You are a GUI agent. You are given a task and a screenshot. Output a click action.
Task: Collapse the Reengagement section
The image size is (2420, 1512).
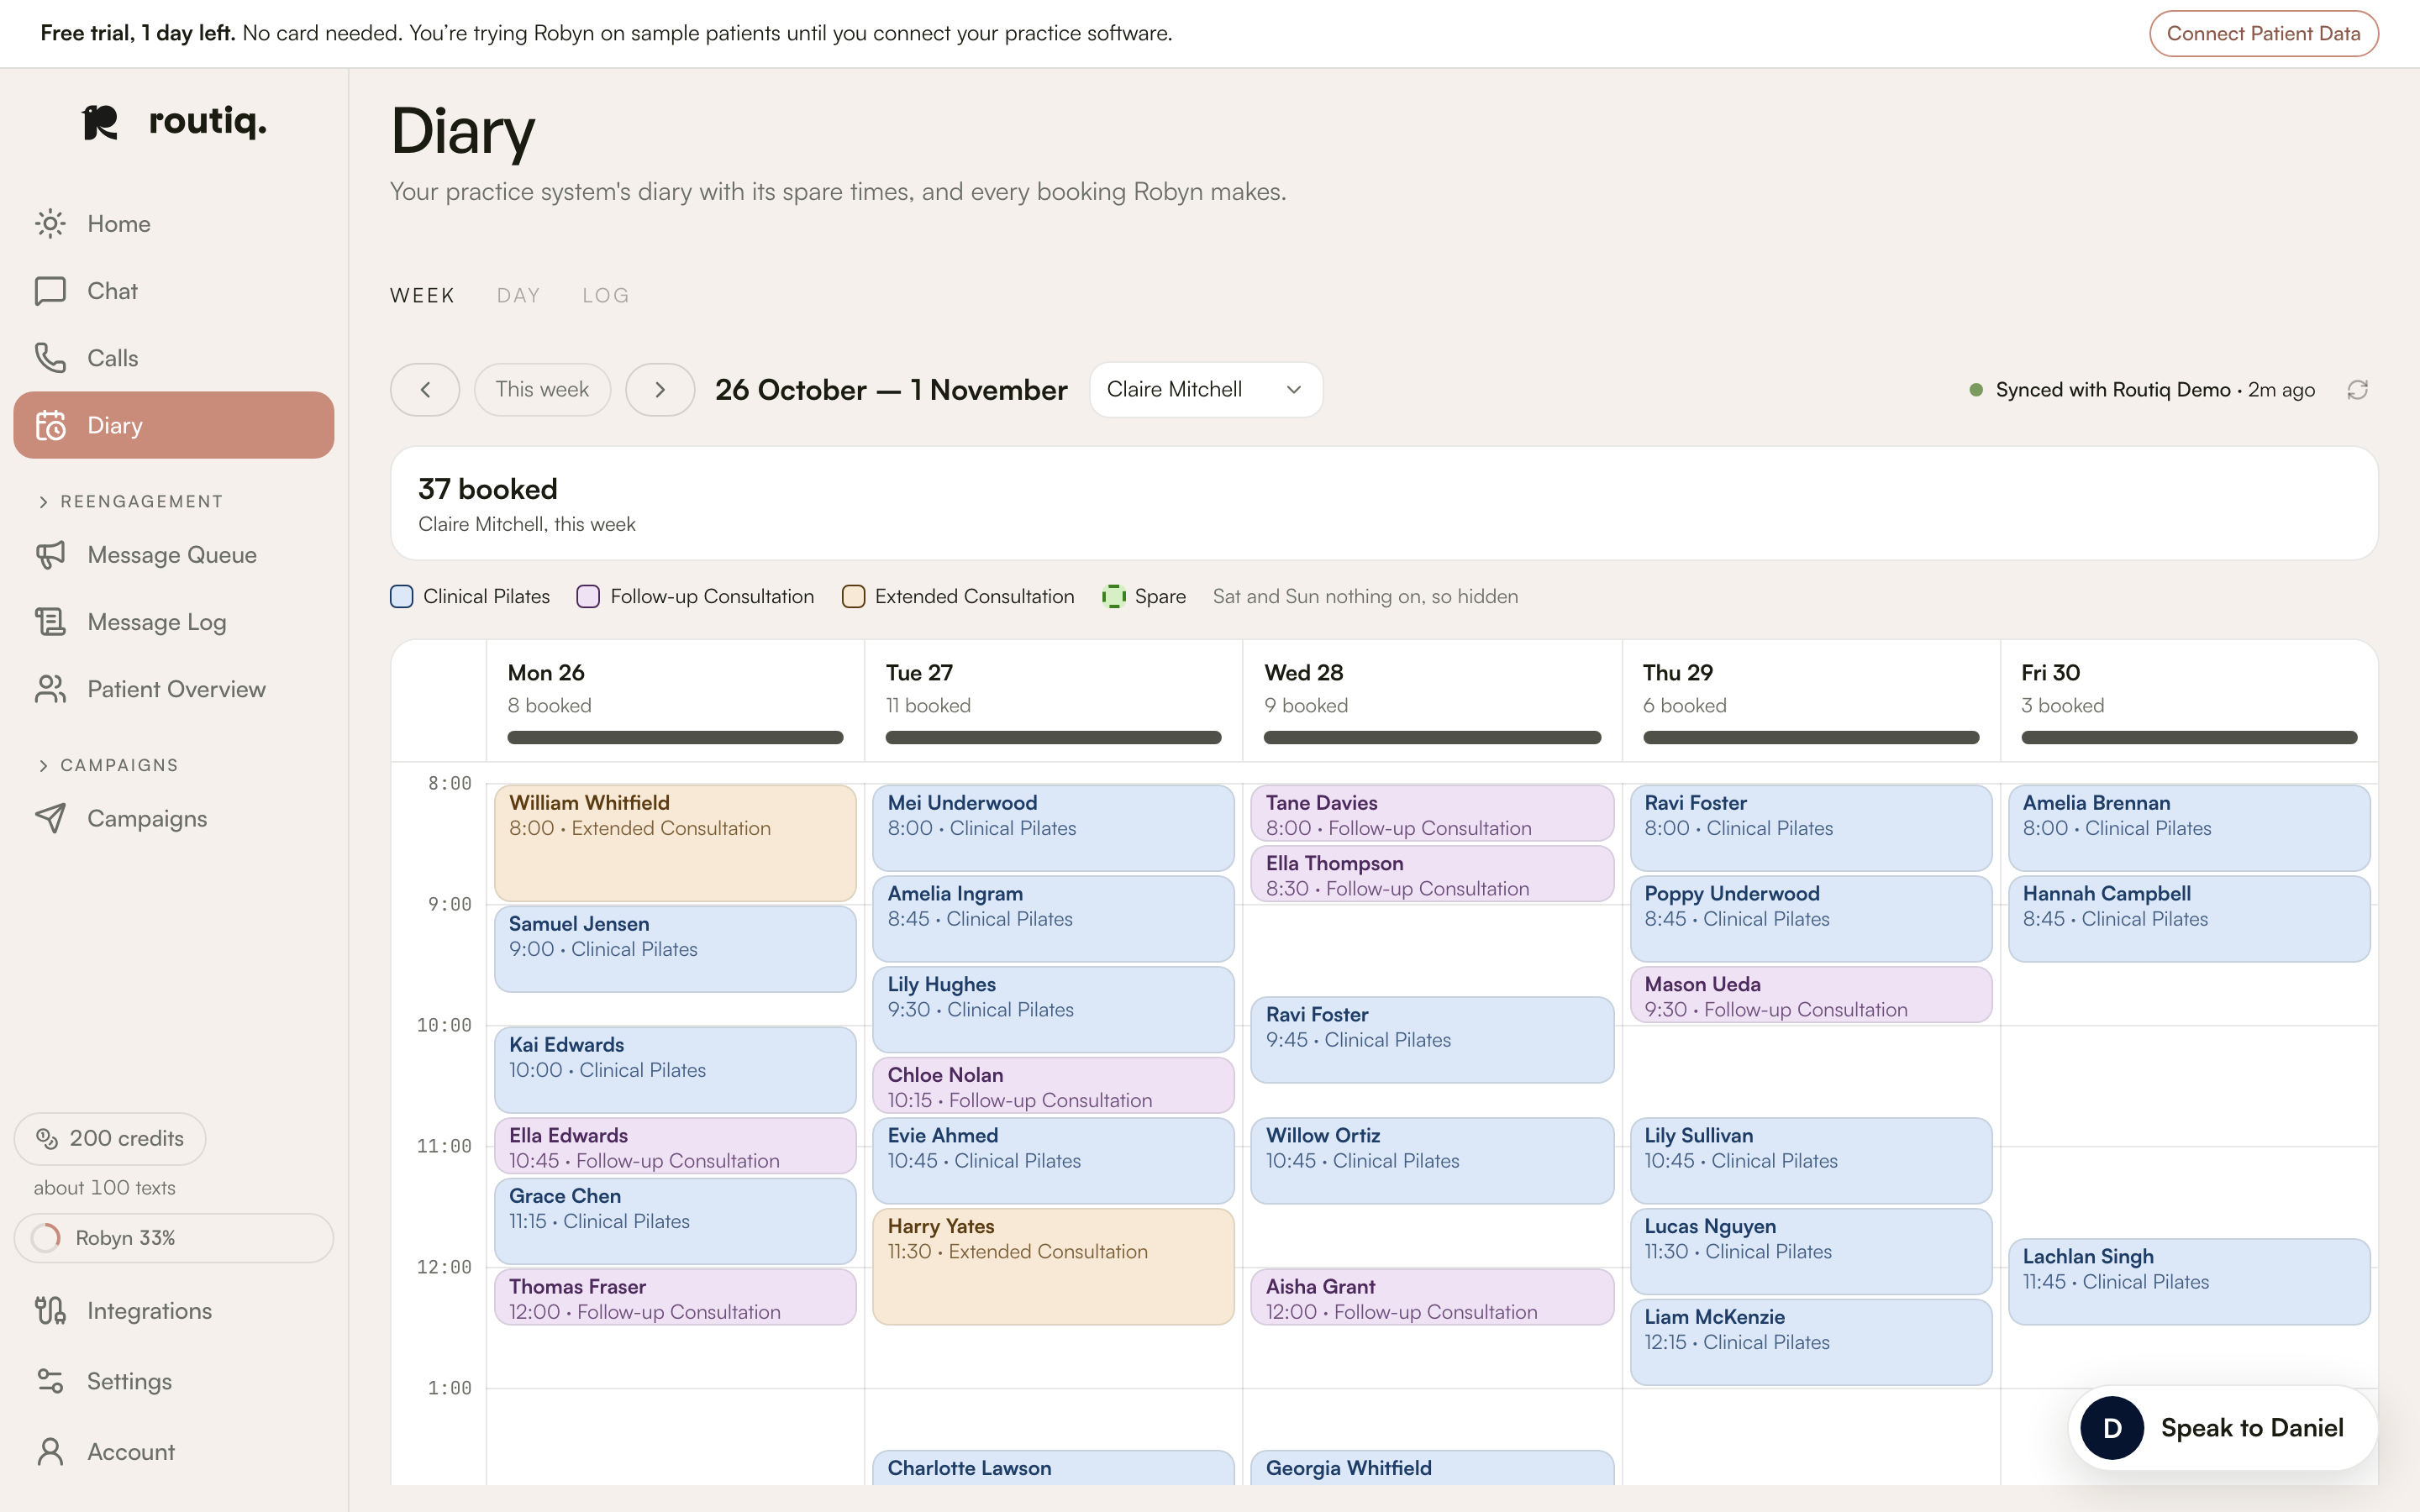[130, 502]
